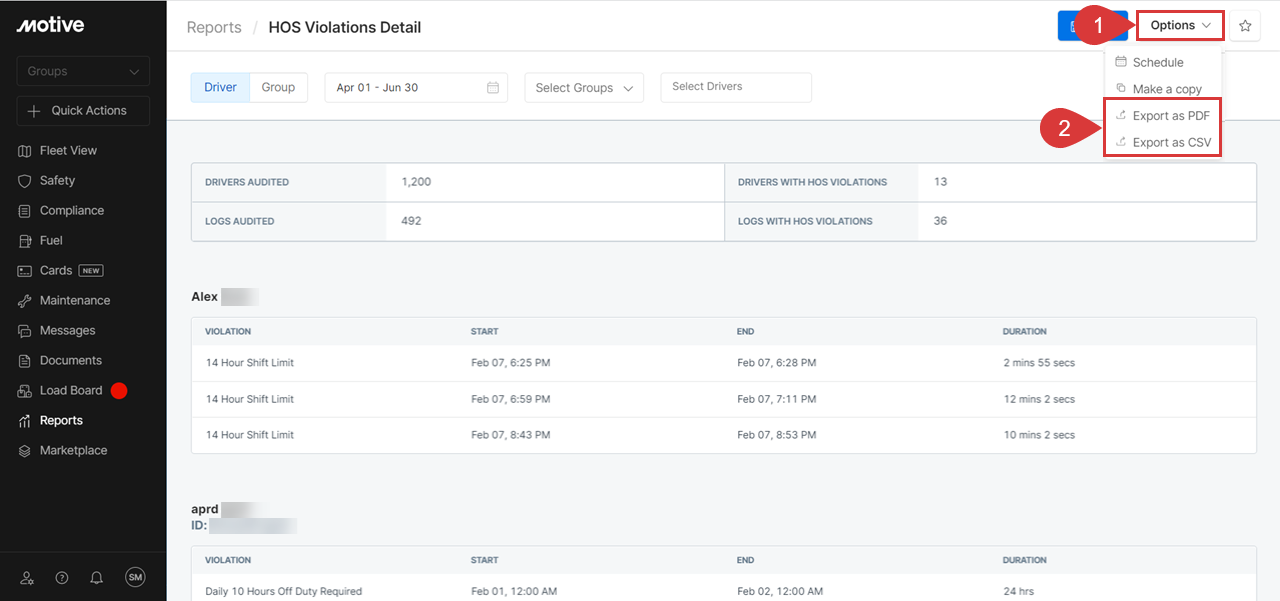Switch view to Driver
Viewport: 1280px width, 601px height.
pos(220,87)
